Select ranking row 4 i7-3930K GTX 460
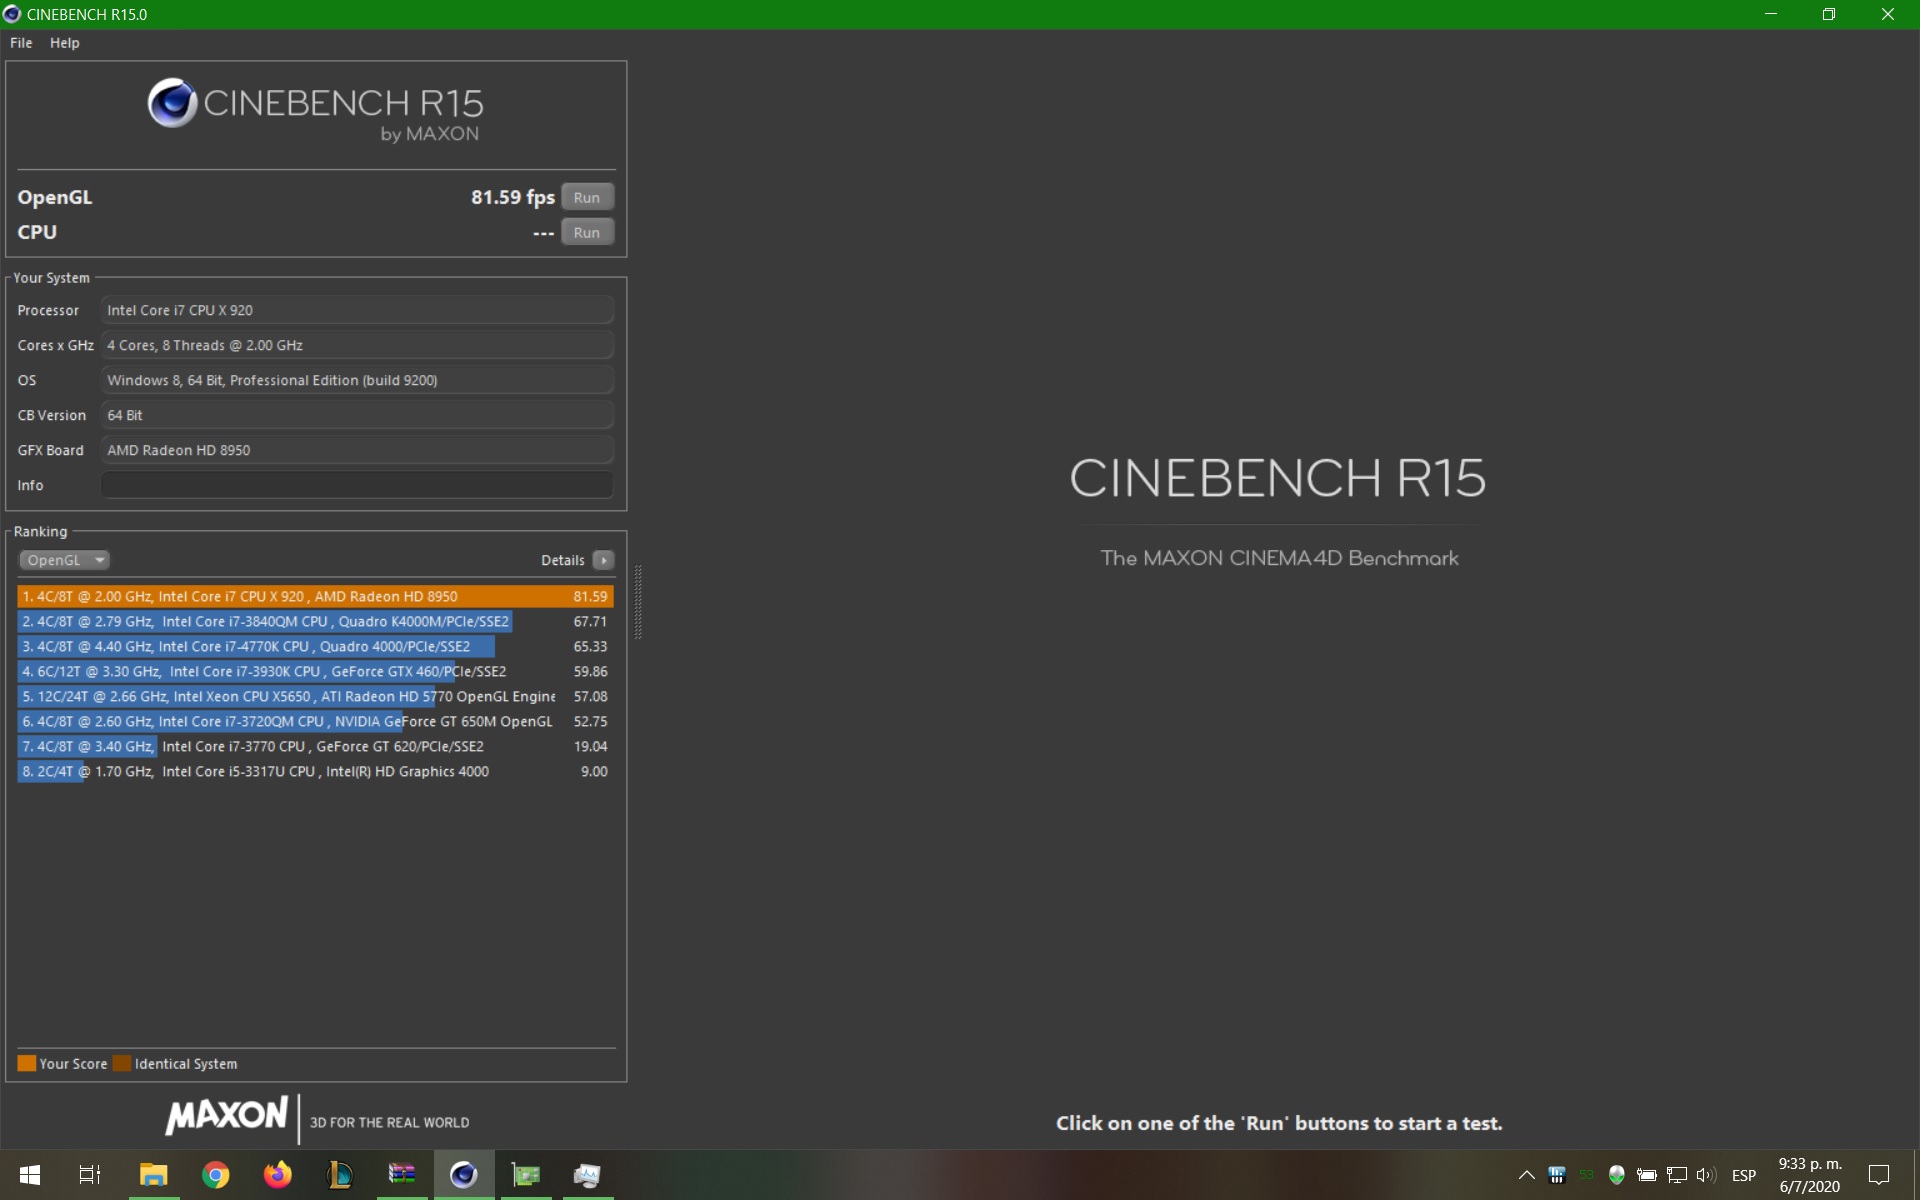Image resolution: width=1920 pixels, height=1200 pixels. [315, 671]
